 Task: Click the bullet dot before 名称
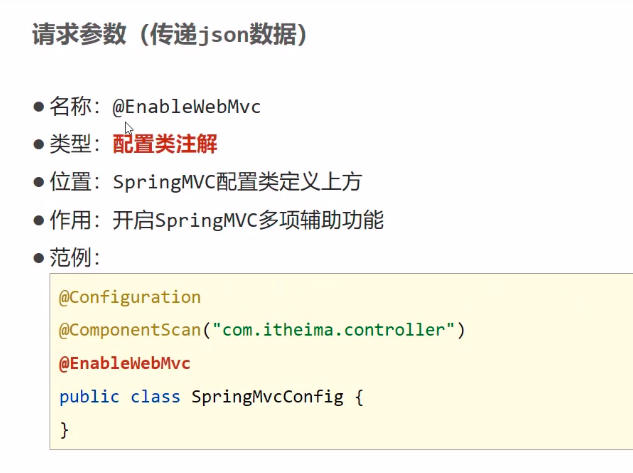click(39, 107)
